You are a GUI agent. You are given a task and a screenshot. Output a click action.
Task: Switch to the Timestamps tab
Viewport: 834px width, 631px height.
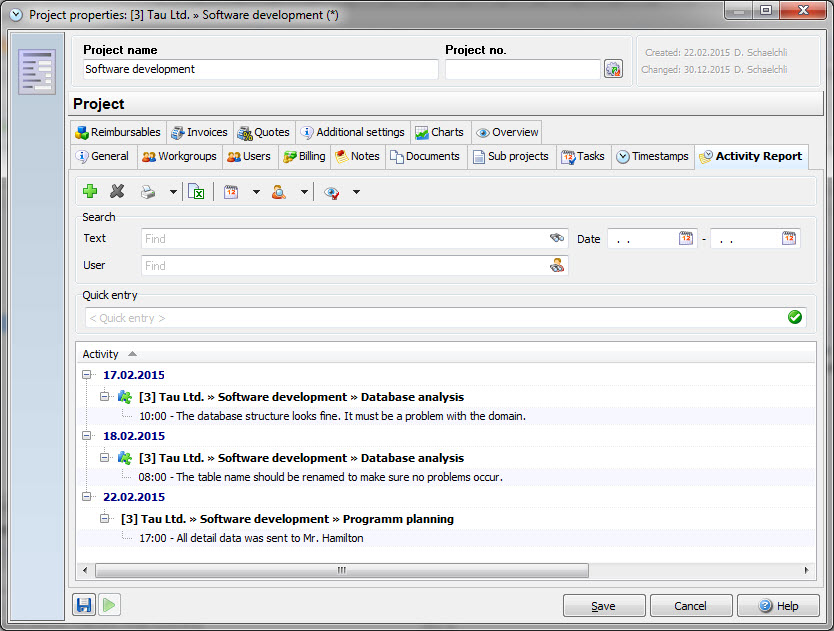click(x=652, y=157)
